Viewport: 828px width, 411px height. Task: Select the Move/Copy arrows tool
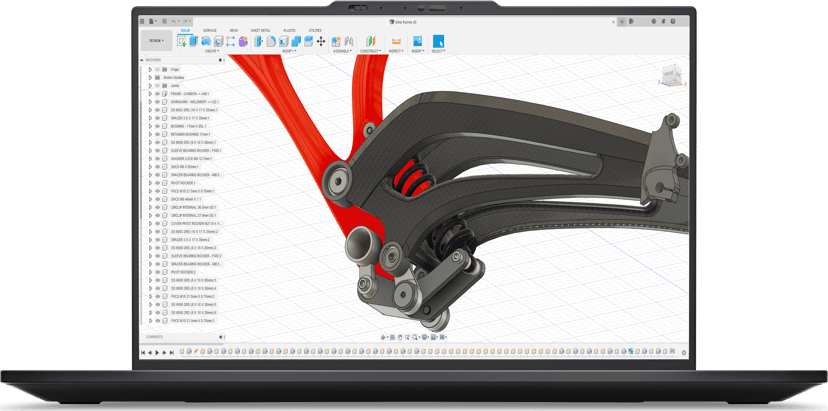tap(321, 41)
